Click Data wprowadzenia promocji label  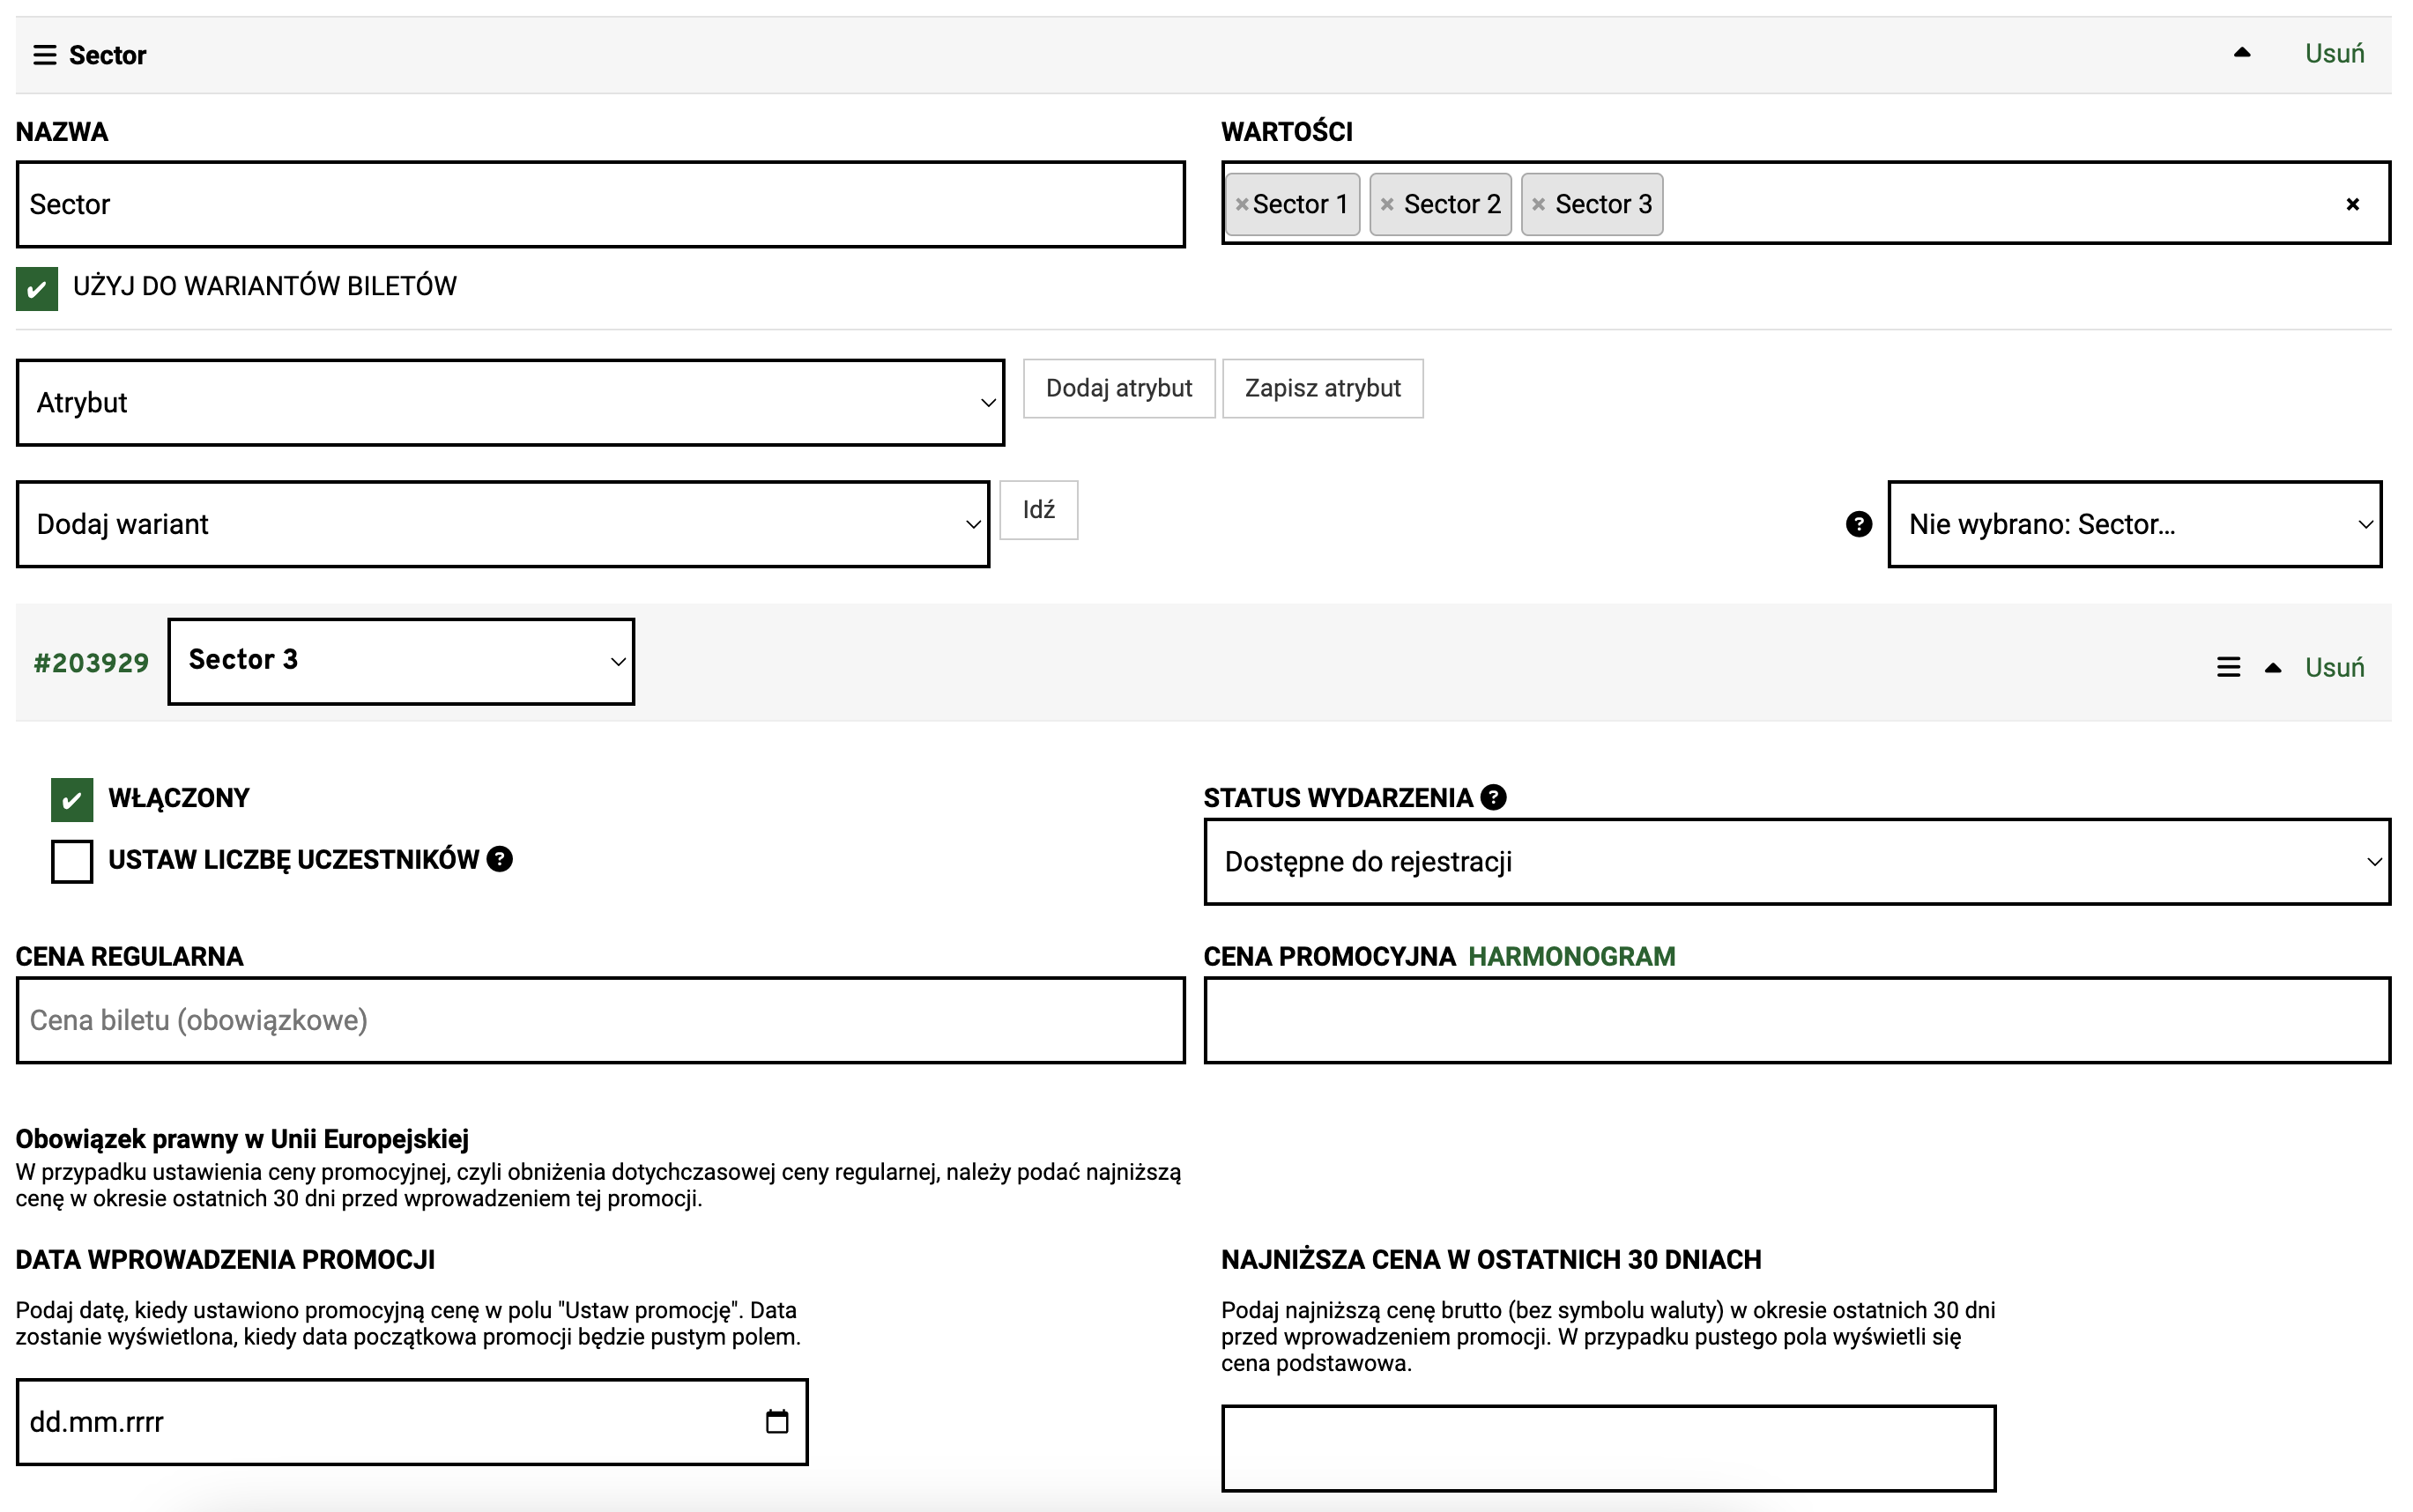point(225,1260)
